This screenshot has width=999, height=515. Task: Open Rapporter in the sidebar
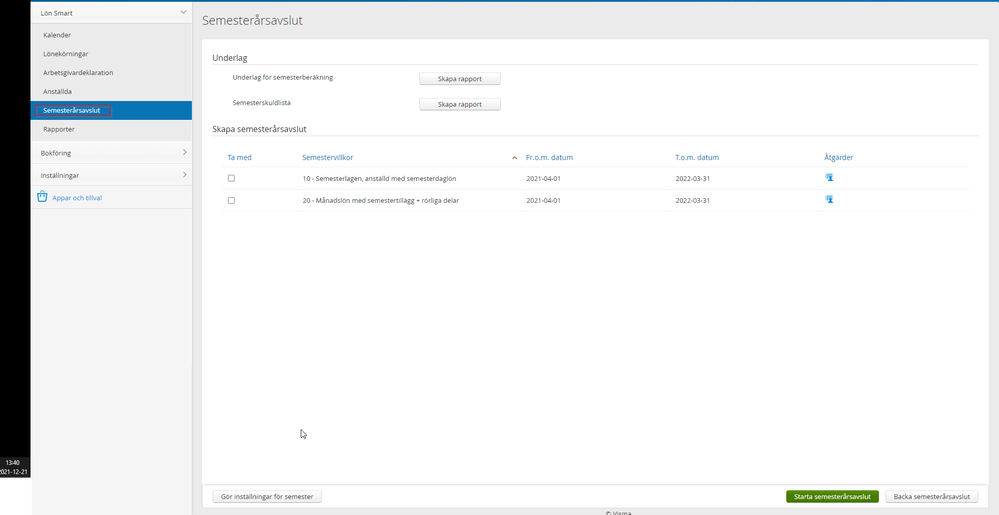click(59, 129)
